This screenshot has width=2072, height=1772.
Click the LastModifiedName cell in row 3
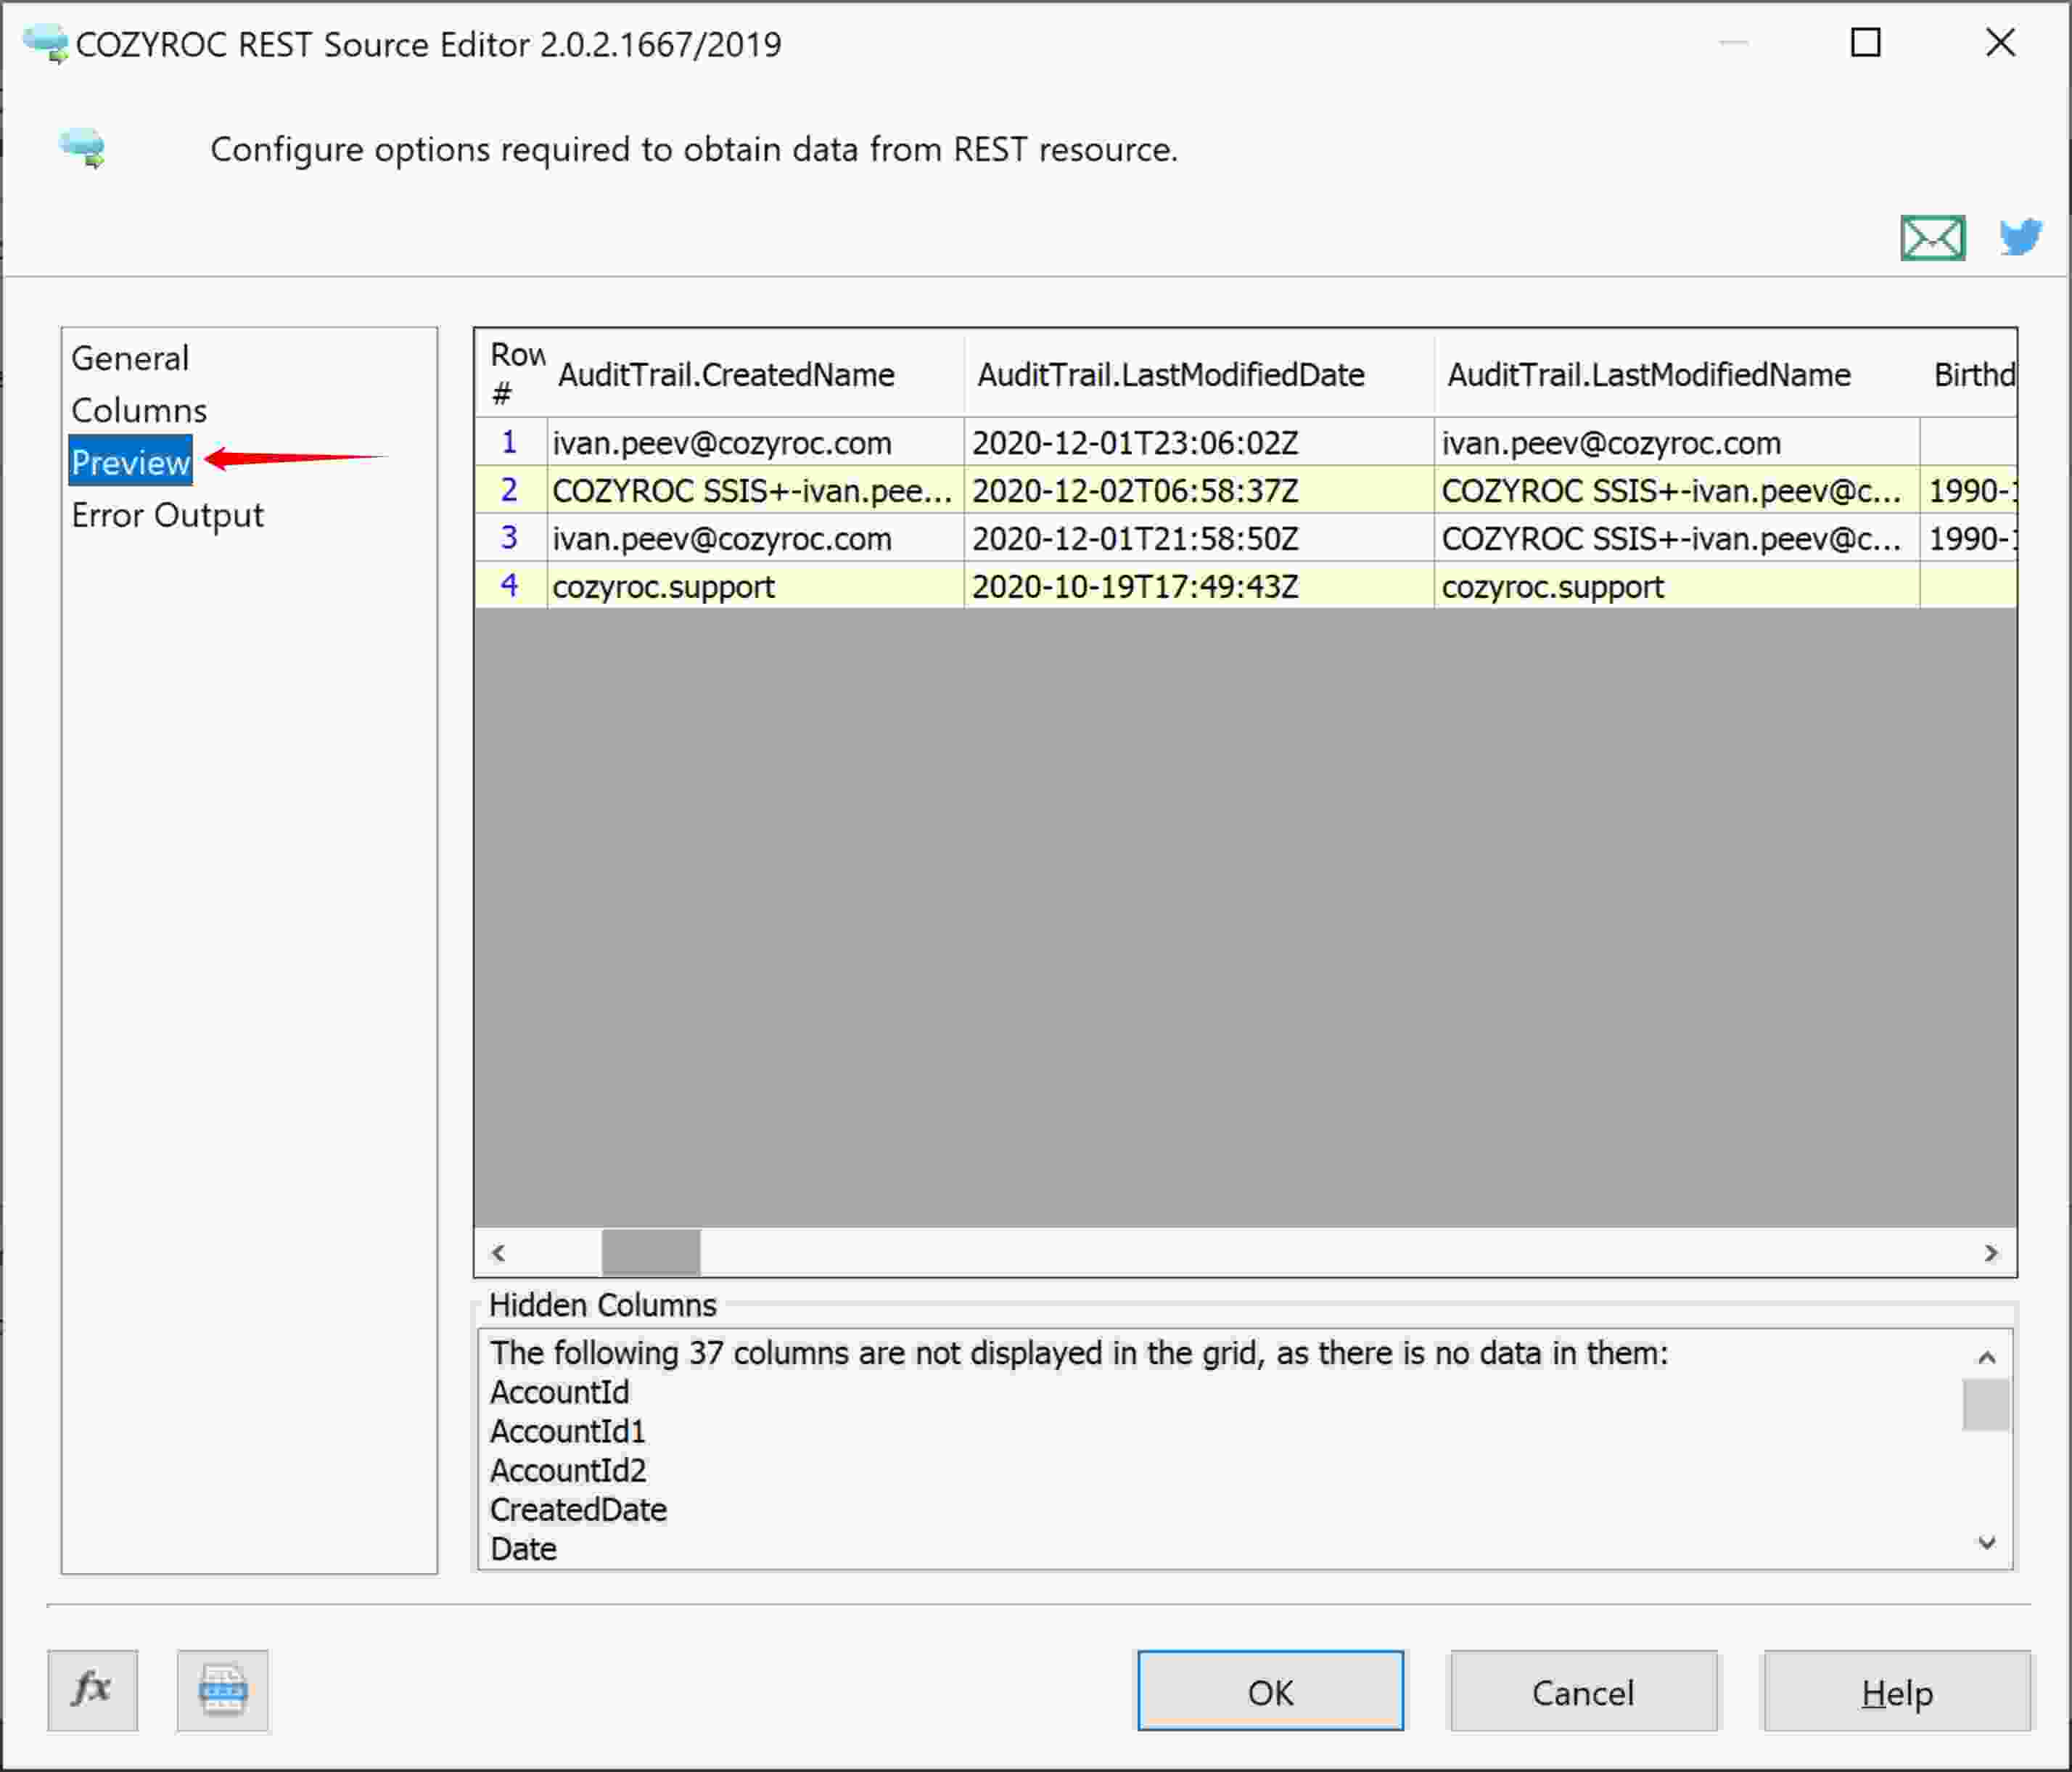[1677, 538]
